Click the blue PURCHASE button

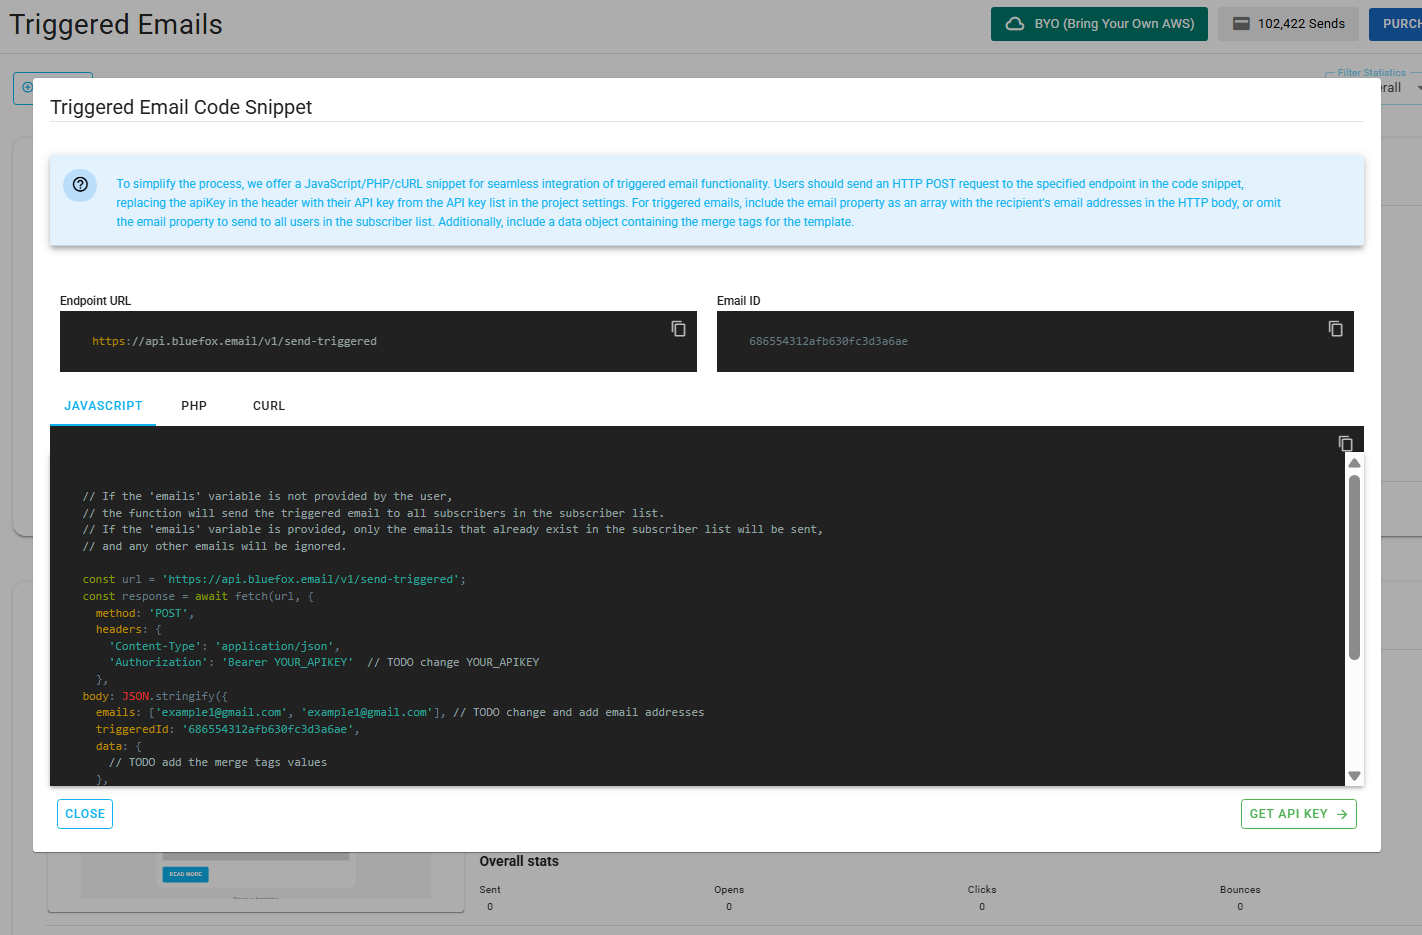pyautogui.click(x=1400, y=23)
